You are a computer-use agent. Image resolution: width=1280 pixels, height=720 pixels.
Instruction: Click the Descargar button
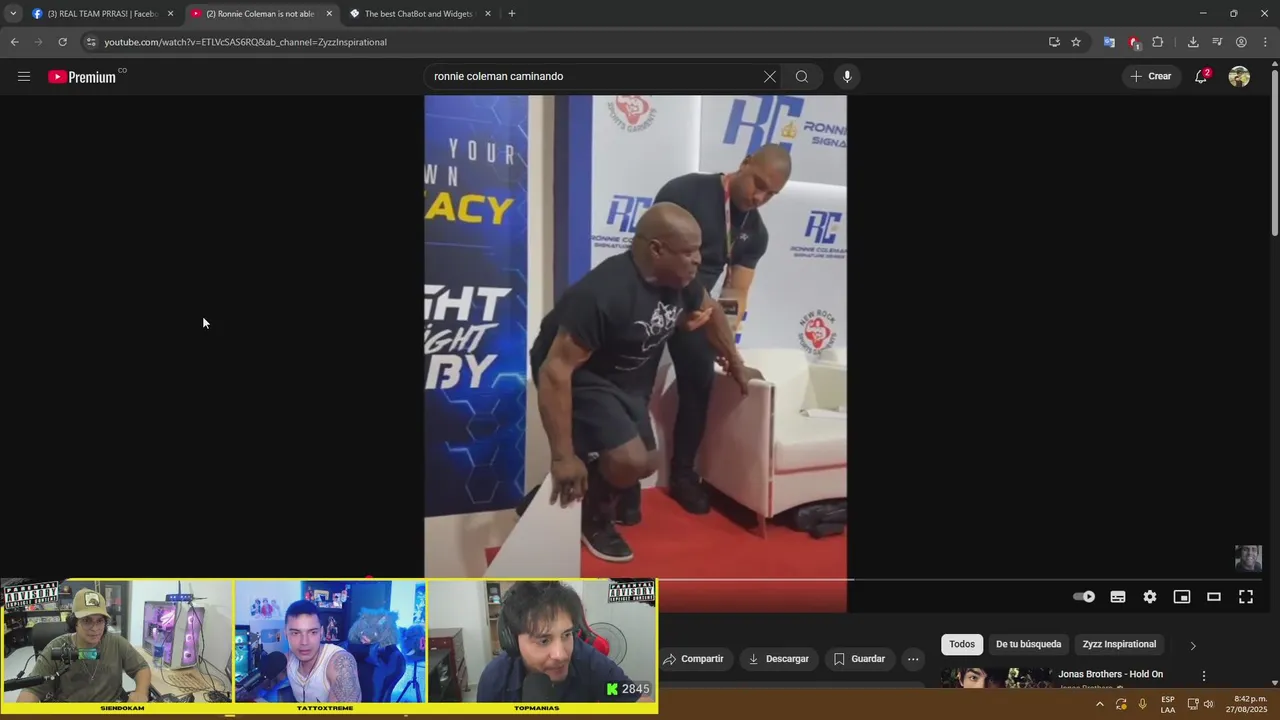778,659
